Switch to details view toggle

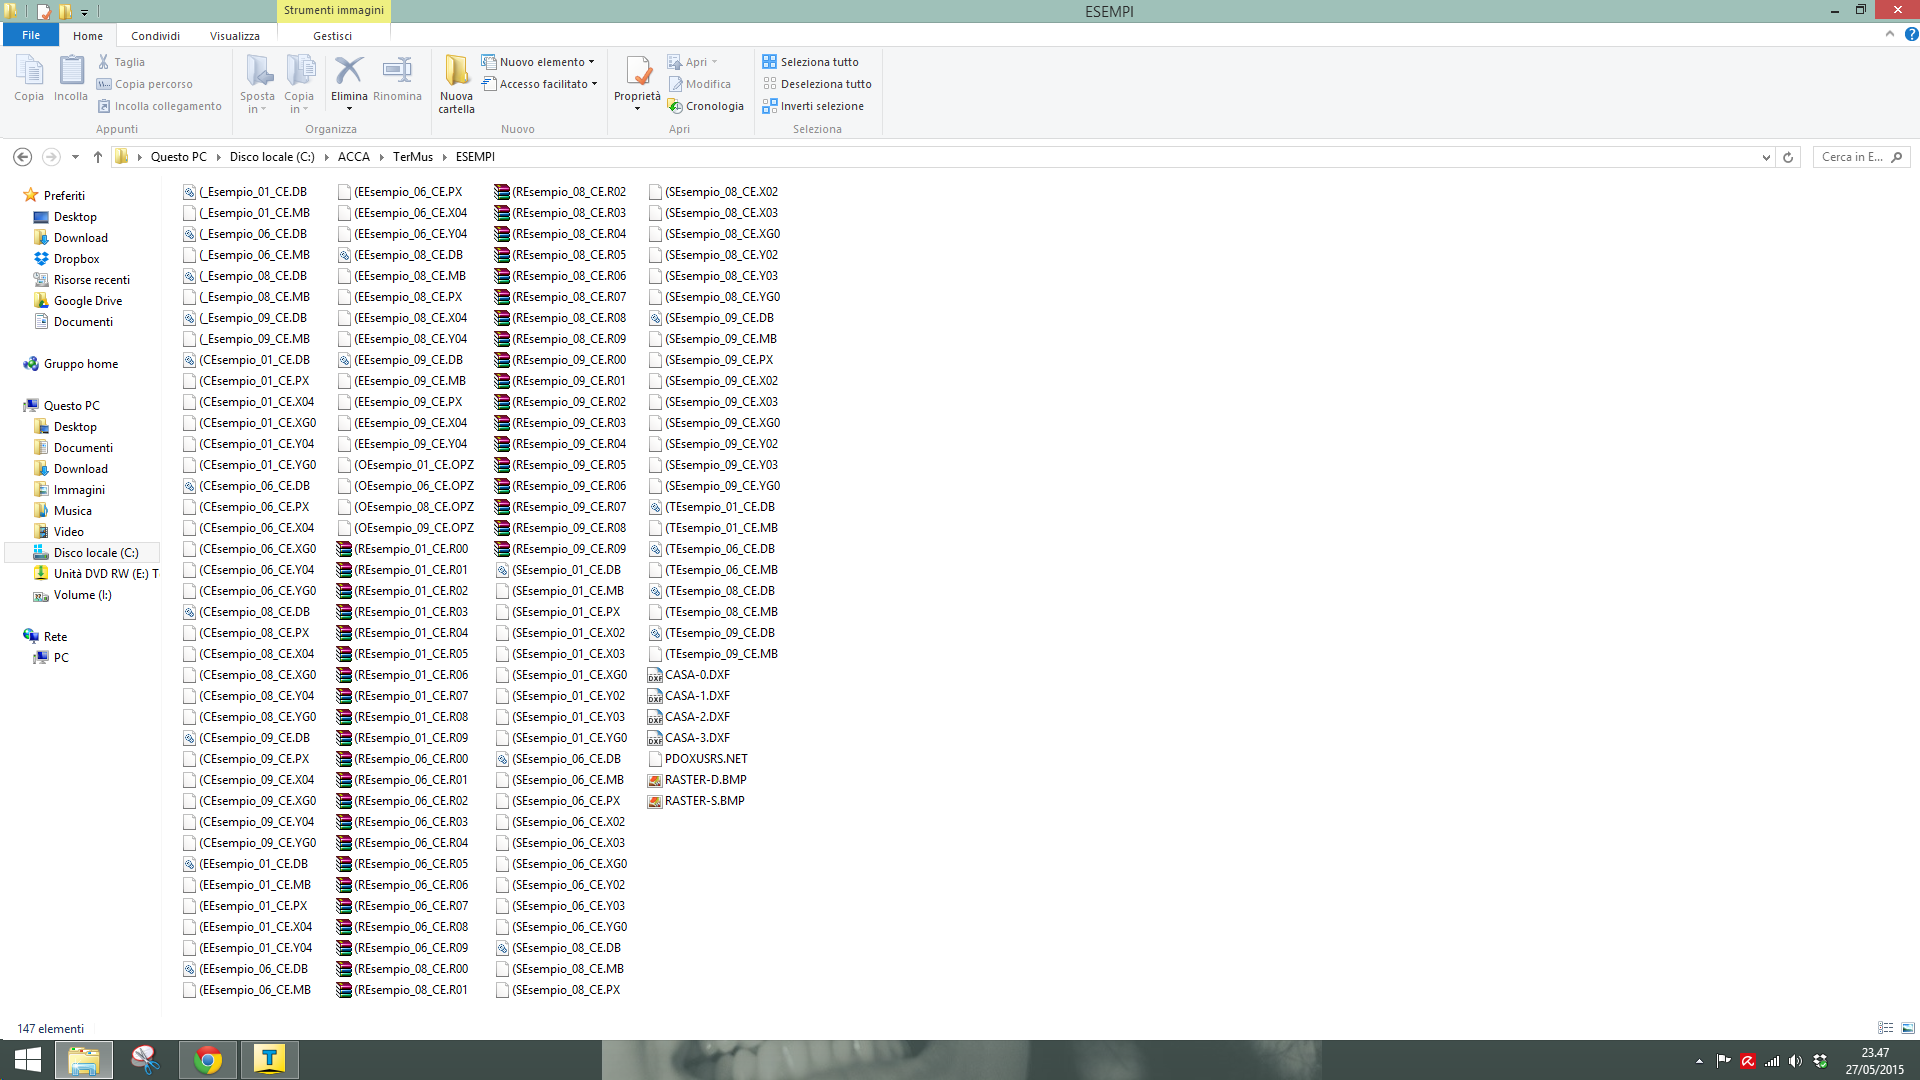(x=1885, y=1028)
